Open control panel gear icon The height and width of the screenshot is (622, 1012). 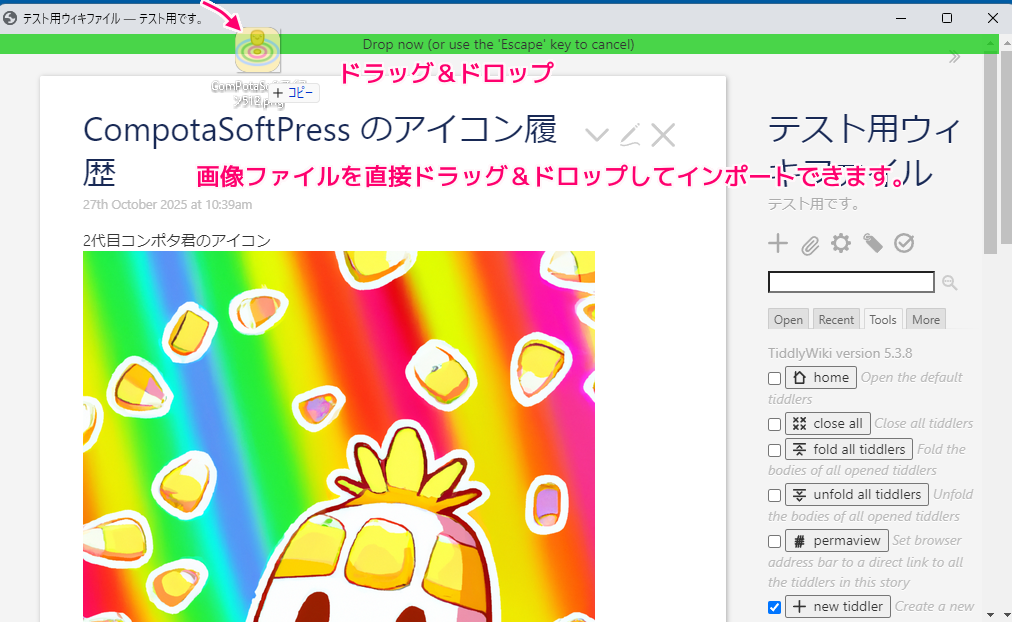[x=841, y=243]
